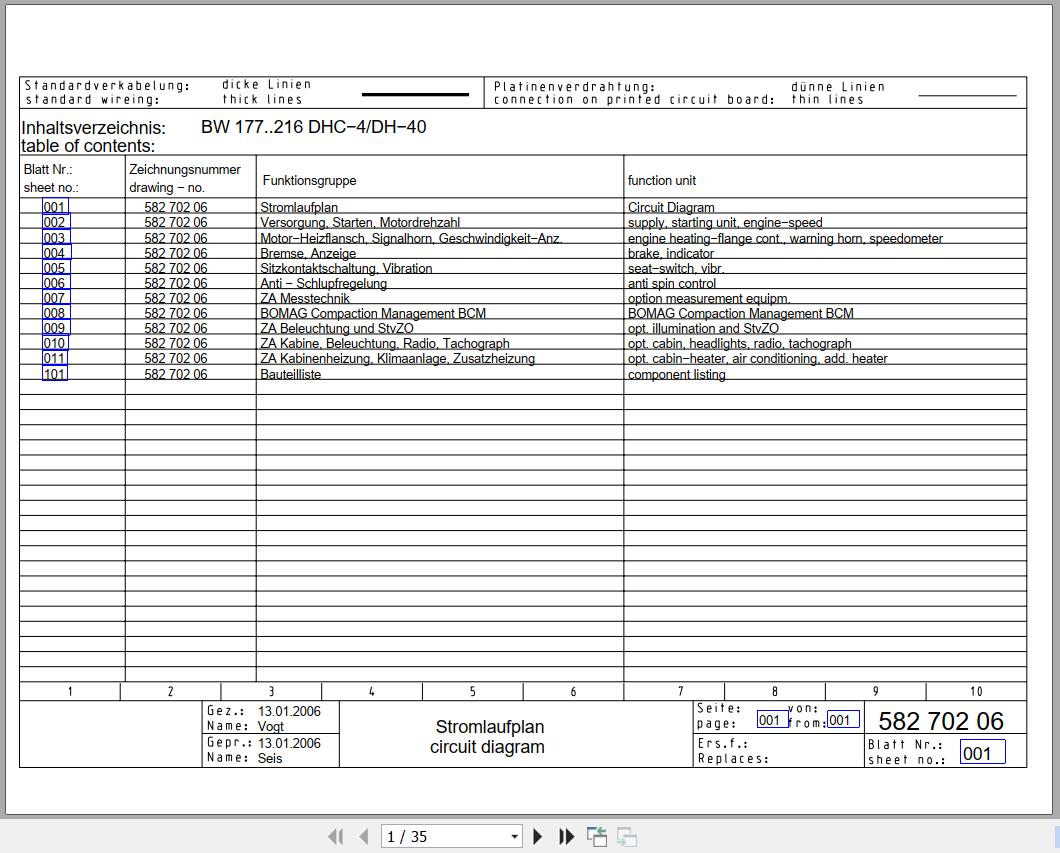1060x853 pixels.
Task: Open sheet 001 Stromlaufplan link
Action: [x=54, y=208]
